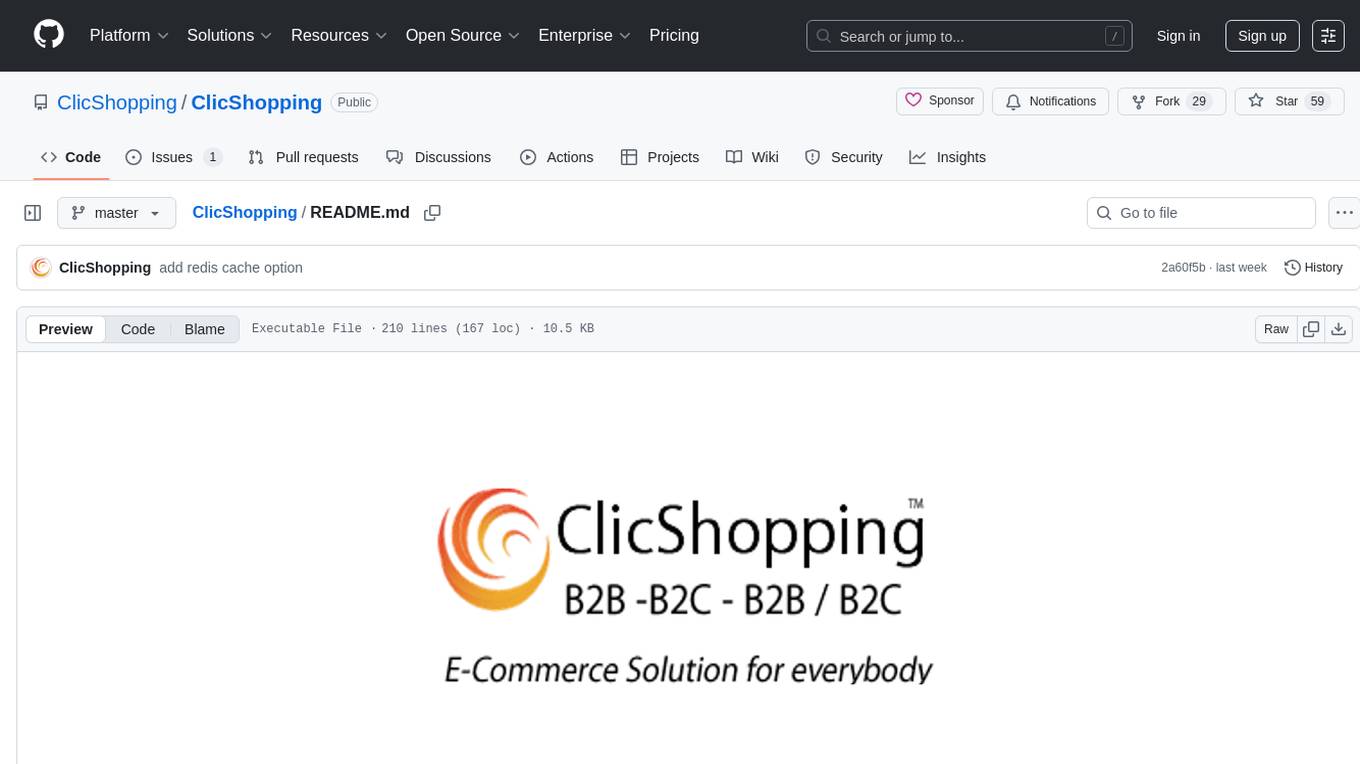The height and width of the screenshot is (764, 1360).
Task: Open the Wiki tab
Action: coord(752,157)
